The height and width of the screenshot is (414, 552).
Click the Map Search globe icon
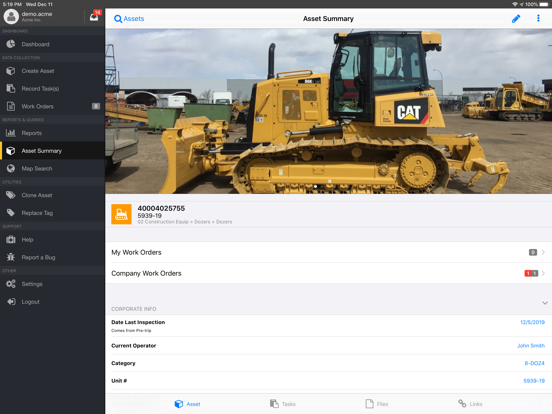pyautogui.click(x=11, y=169)
